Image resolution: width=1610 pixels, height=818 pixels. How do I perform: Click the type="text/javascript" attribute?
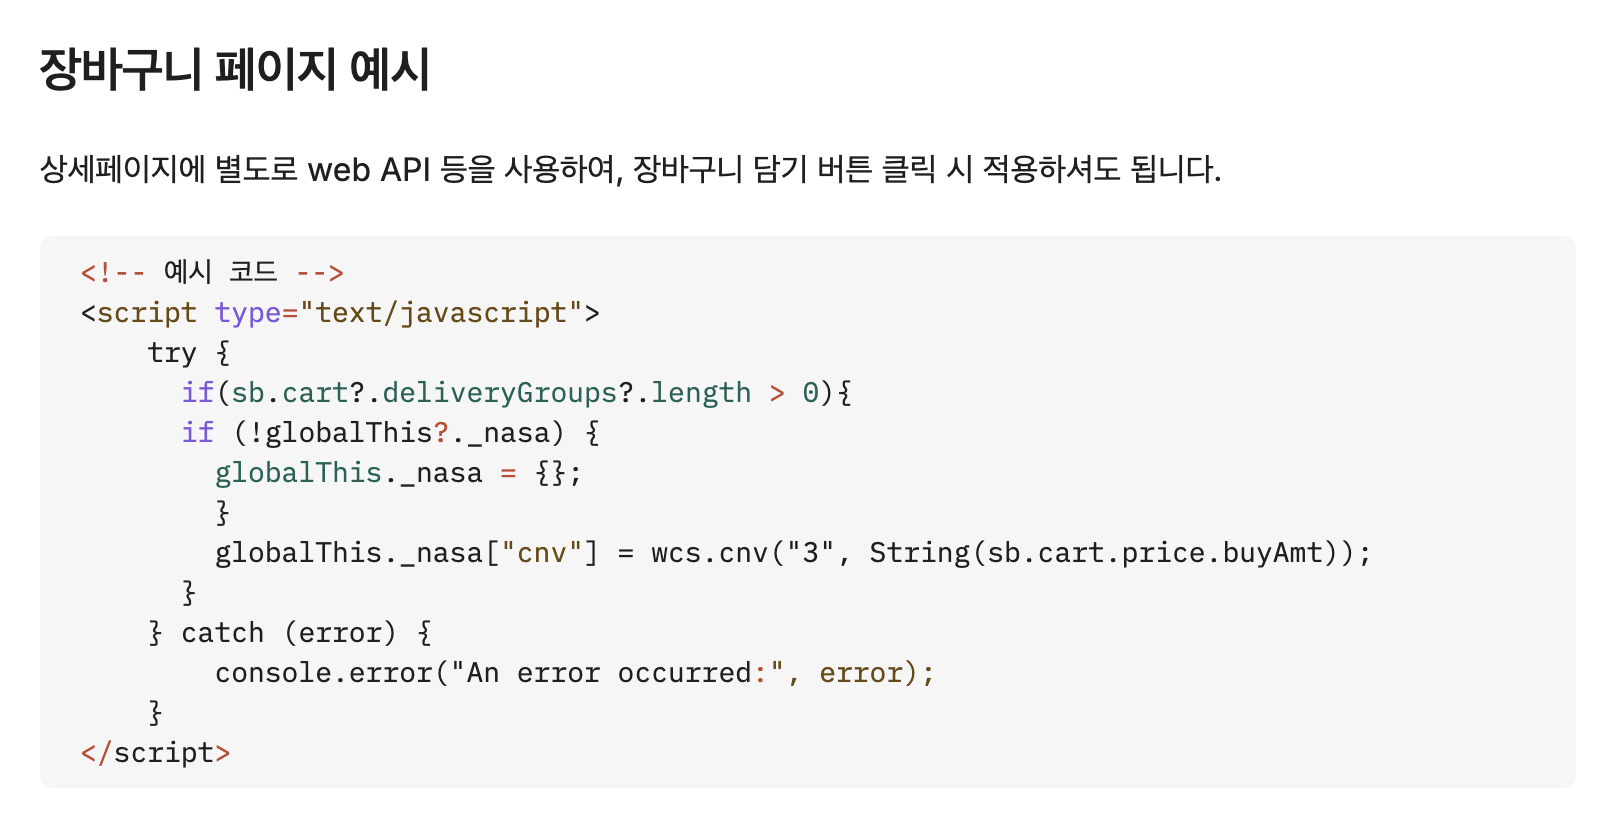(399, 313)
